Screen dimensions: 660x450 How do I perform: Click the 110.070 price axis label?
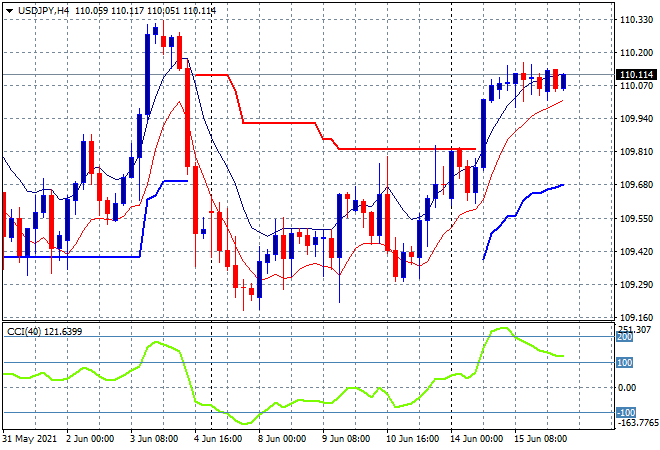coord(636,86)
